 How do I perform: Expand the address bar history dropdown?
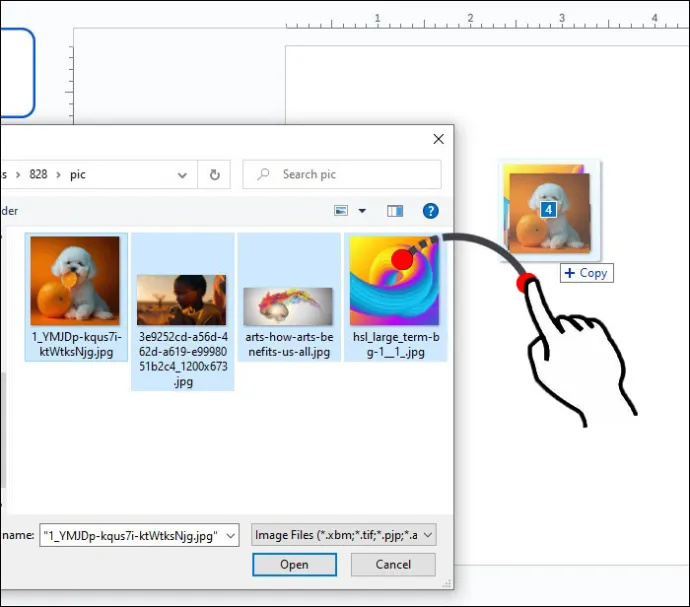[182, 175]
